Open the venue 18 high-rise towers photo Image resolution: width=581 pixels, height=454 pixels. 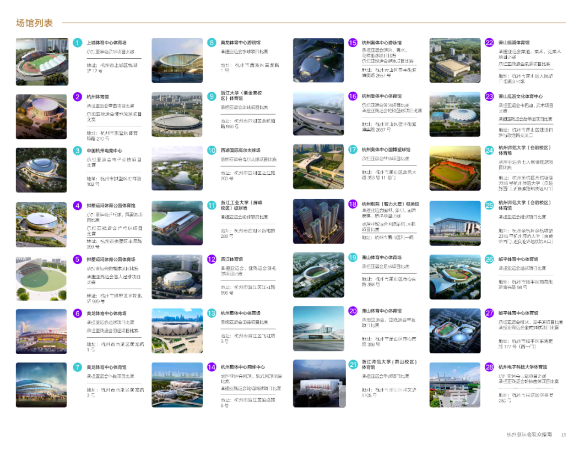point(319,221)
